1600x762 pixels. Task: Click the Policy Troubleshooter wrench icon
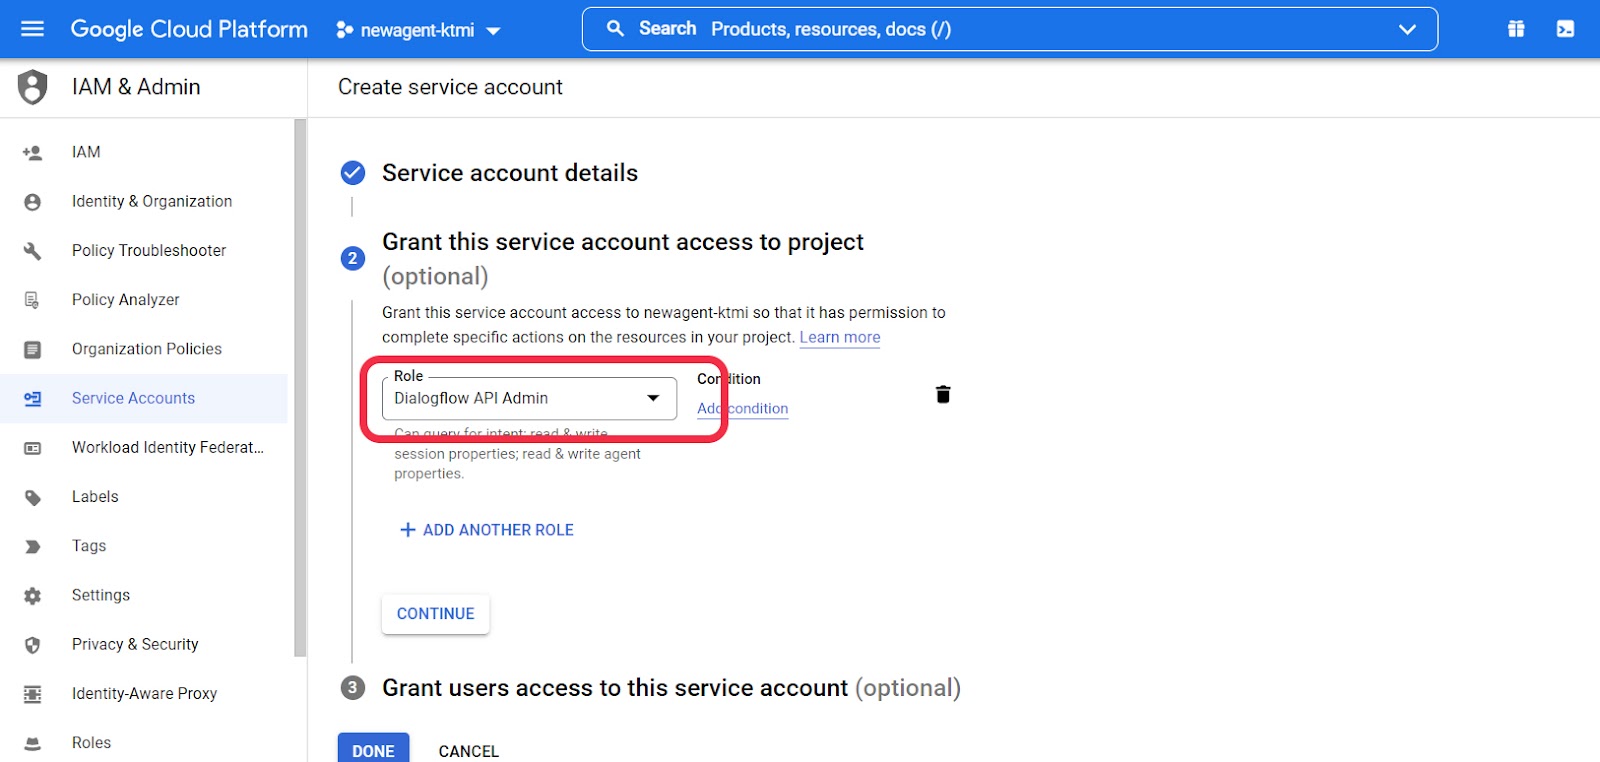(x=32, y=251)
